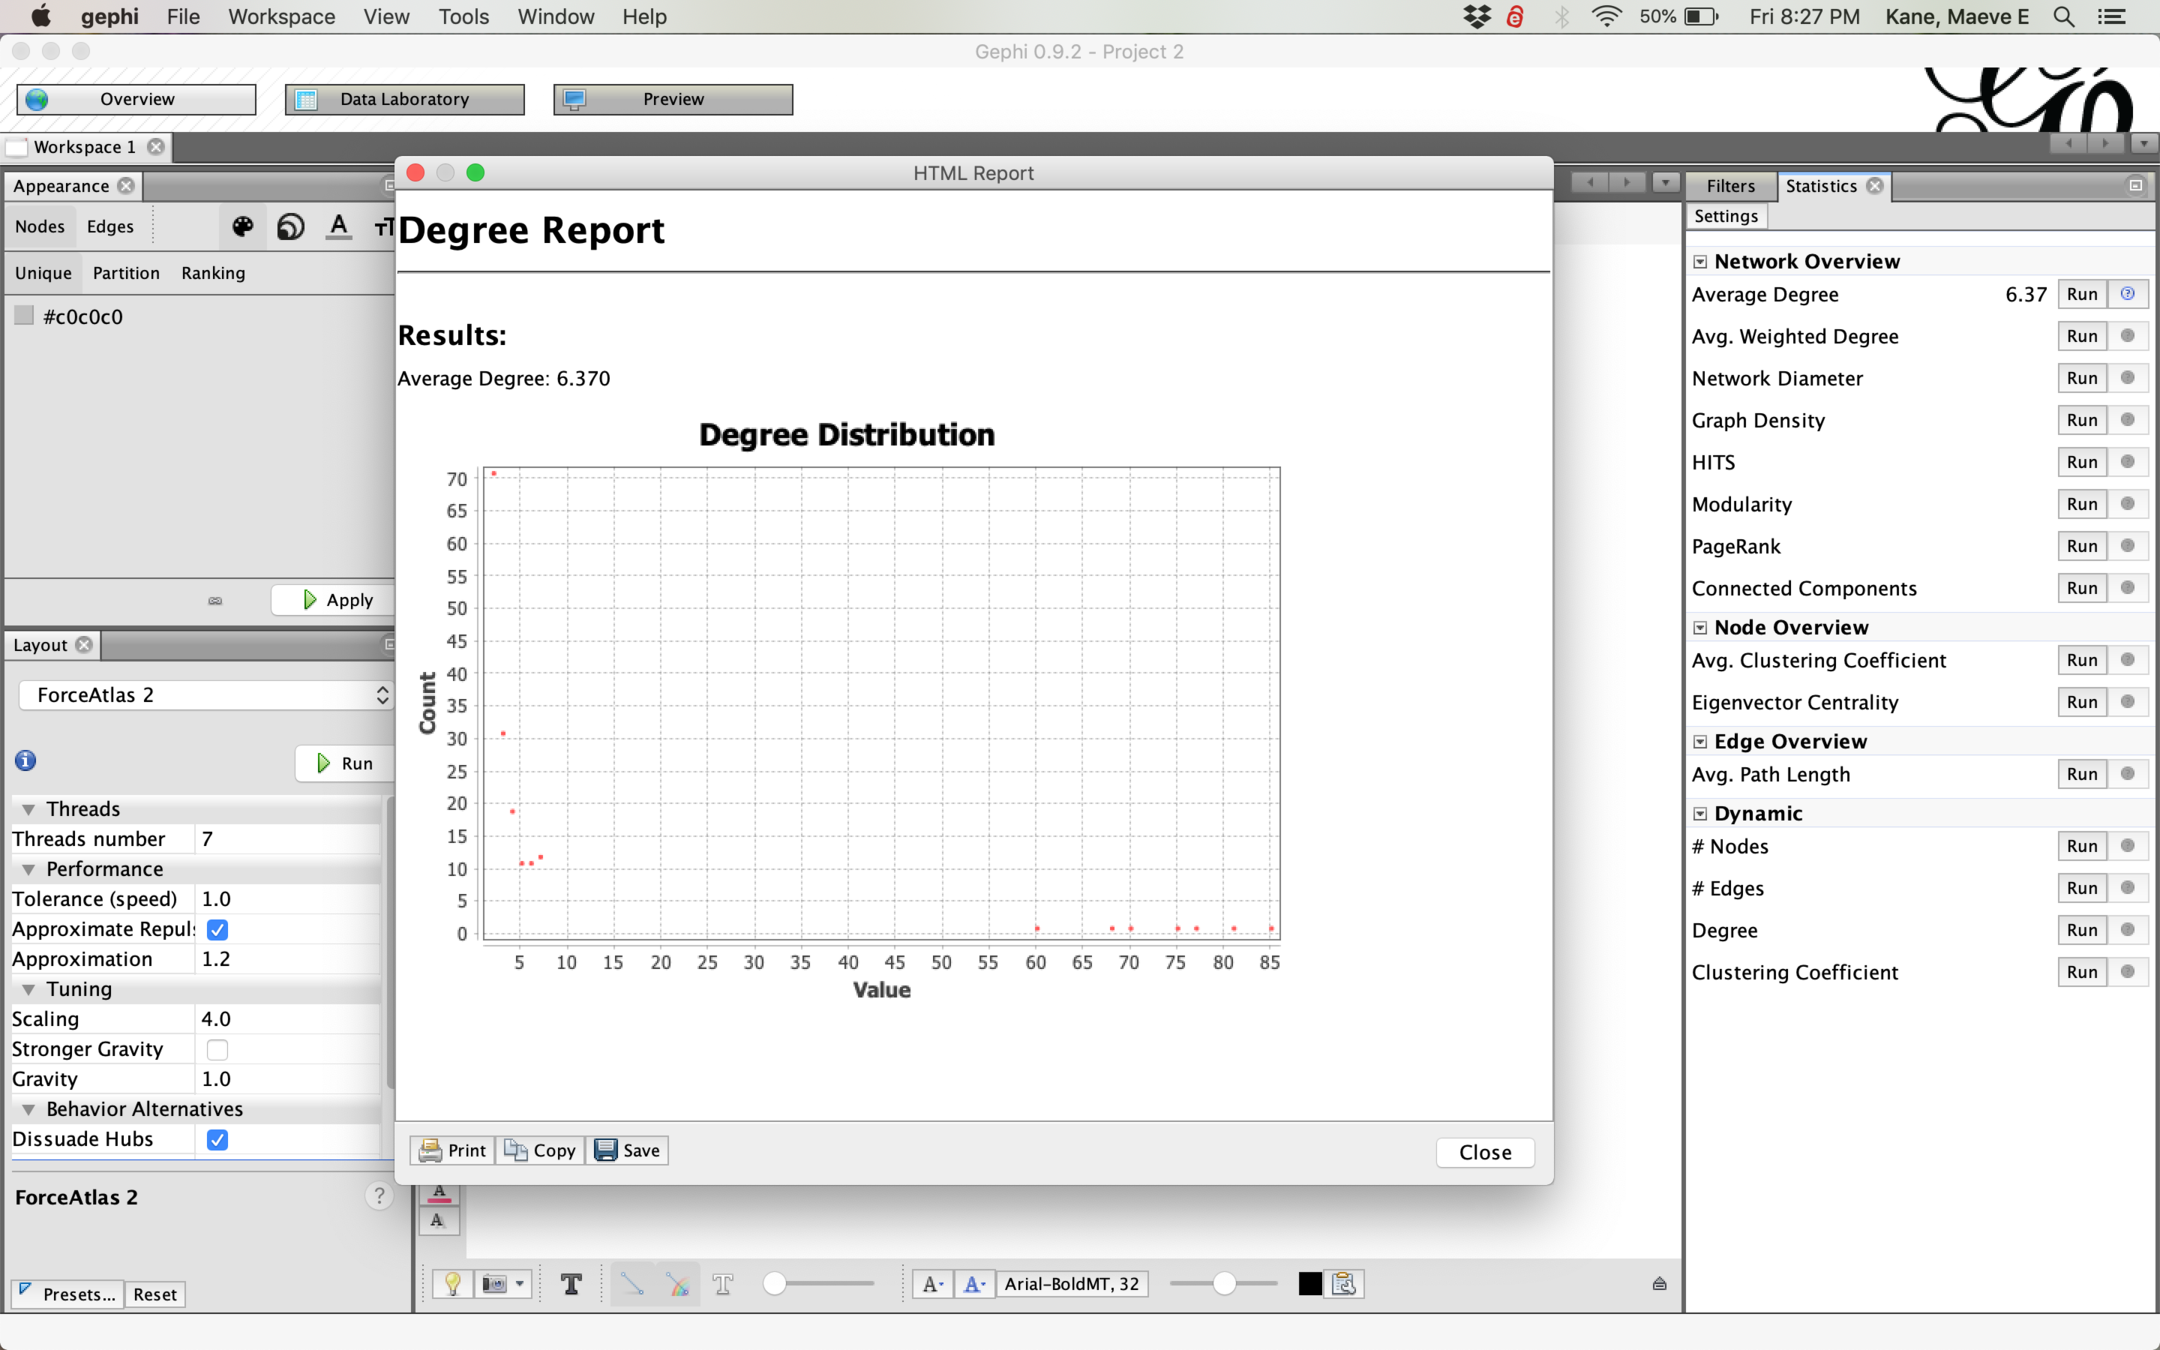Viewport: 2160px width, 1350px height.
Task: Open the Tools menu
Action: point(463,17)
